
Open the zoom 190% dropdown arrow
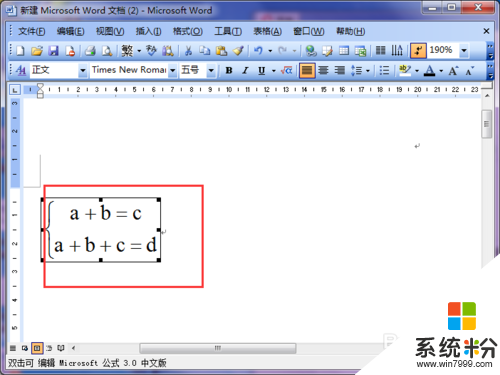tap(464, 51)
